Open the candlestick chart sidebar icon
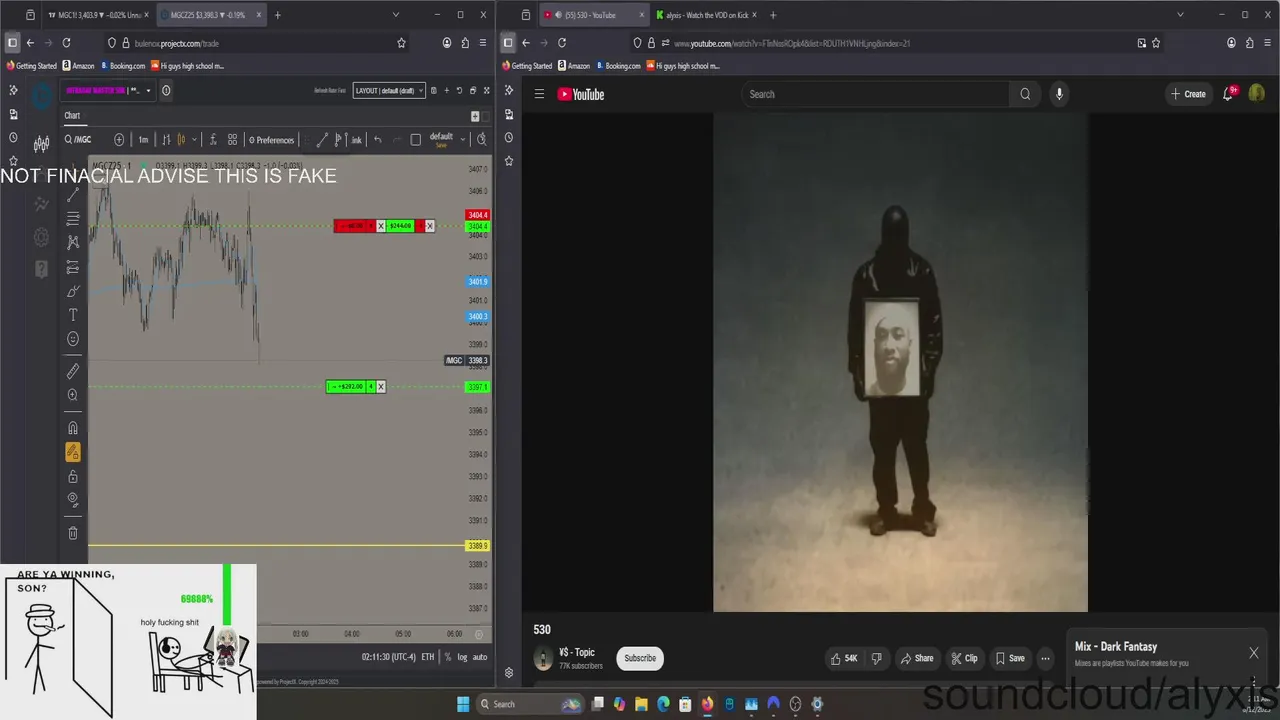This screenshot has height=720, width=1280. pyautogui.click(x=41, y=144)
